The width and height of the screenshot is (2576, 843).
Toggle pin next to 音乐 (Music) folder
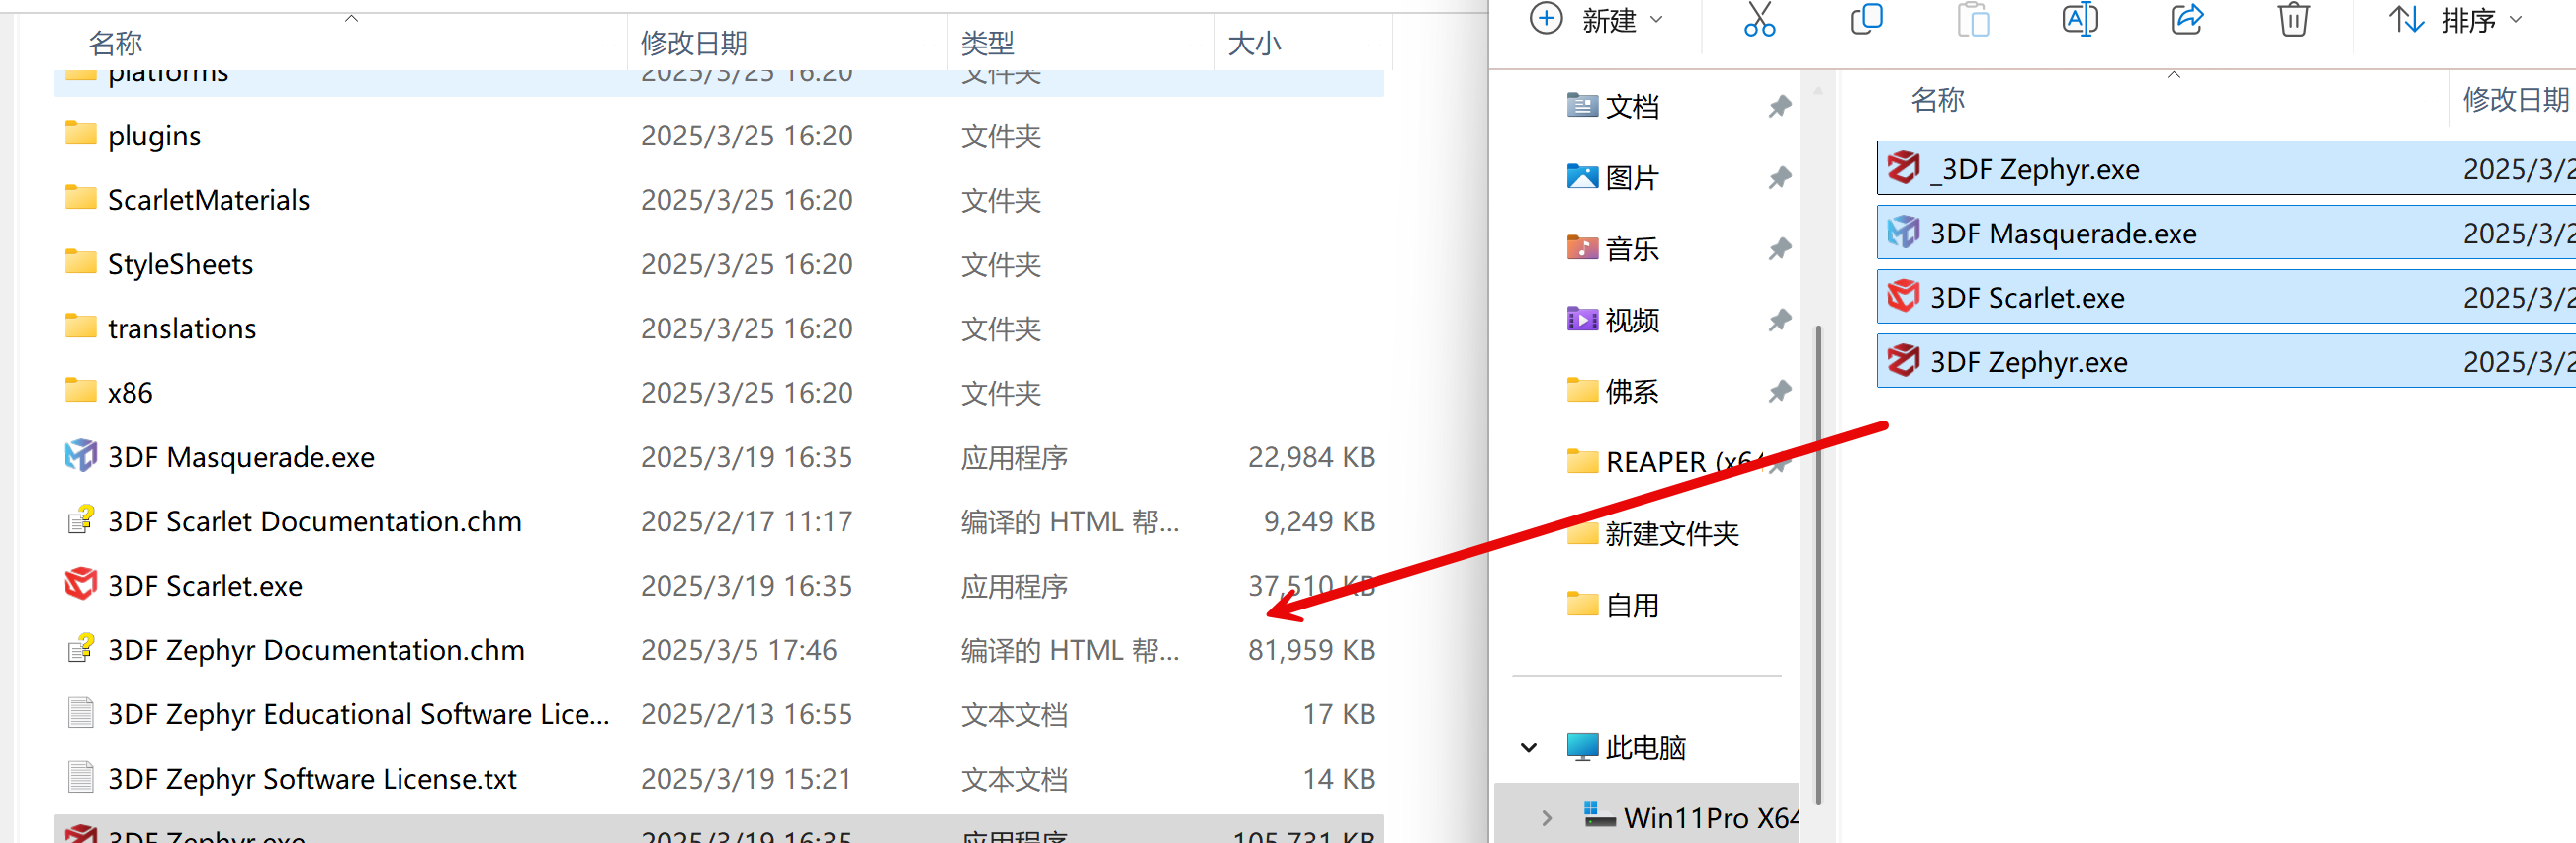(1779, 249)
